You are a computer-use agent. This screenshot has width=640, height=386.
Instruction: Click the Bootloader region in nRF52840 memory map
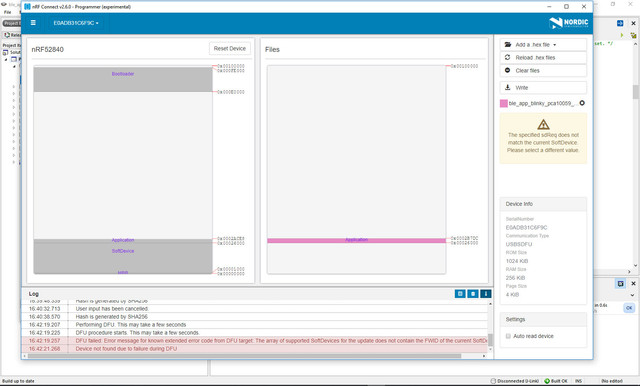(x=122, y=79)
